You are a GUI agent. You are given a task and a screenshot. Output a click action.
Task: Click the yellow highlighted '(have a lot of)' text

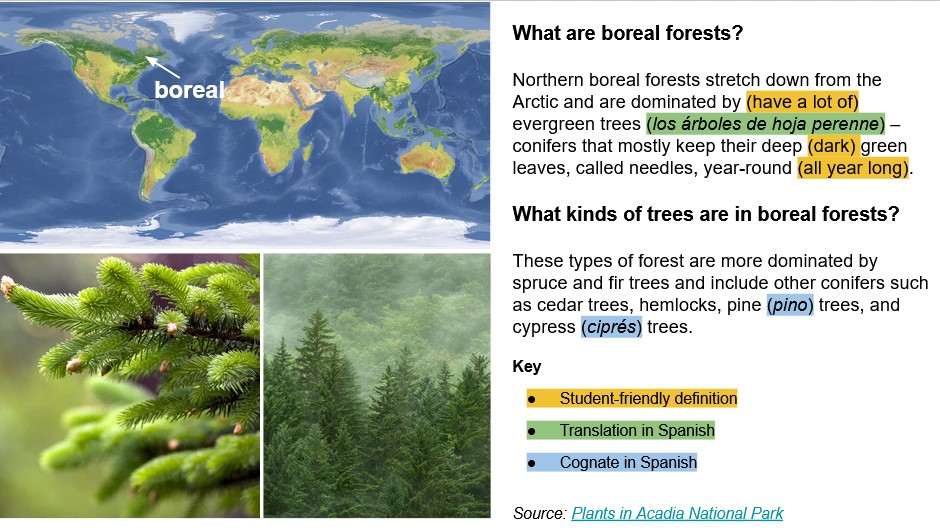coord(803,101)
